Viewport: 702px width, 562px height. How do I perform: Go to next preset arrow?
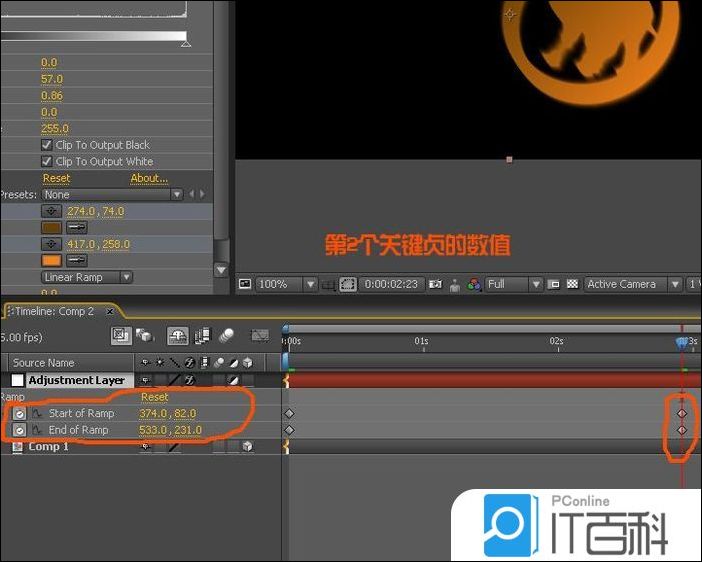202,194
